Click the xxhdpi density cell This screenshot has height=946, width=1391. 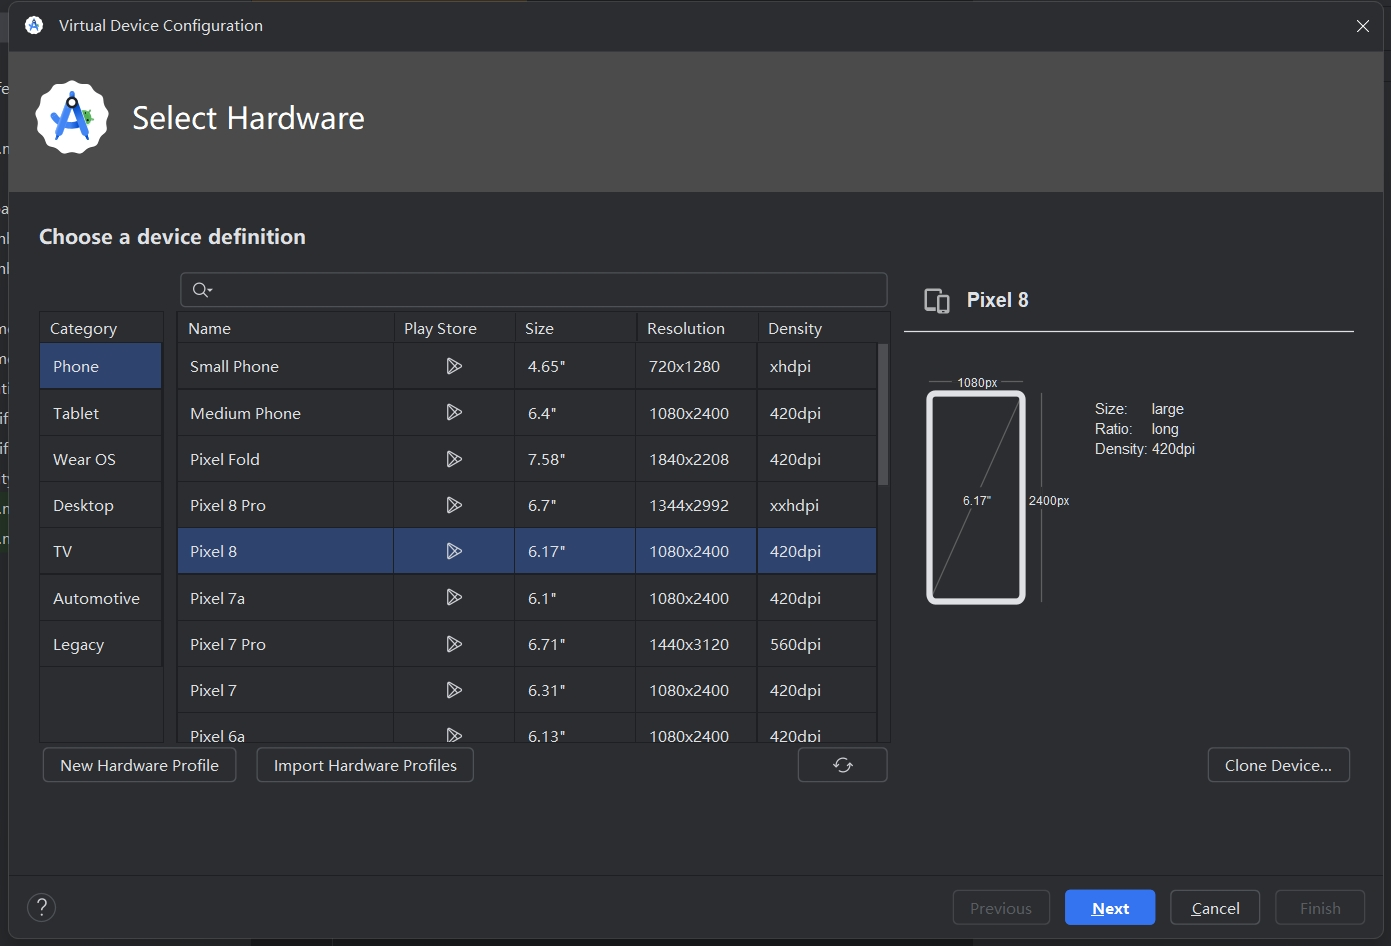pyautogui.click(x=817, y=505)
